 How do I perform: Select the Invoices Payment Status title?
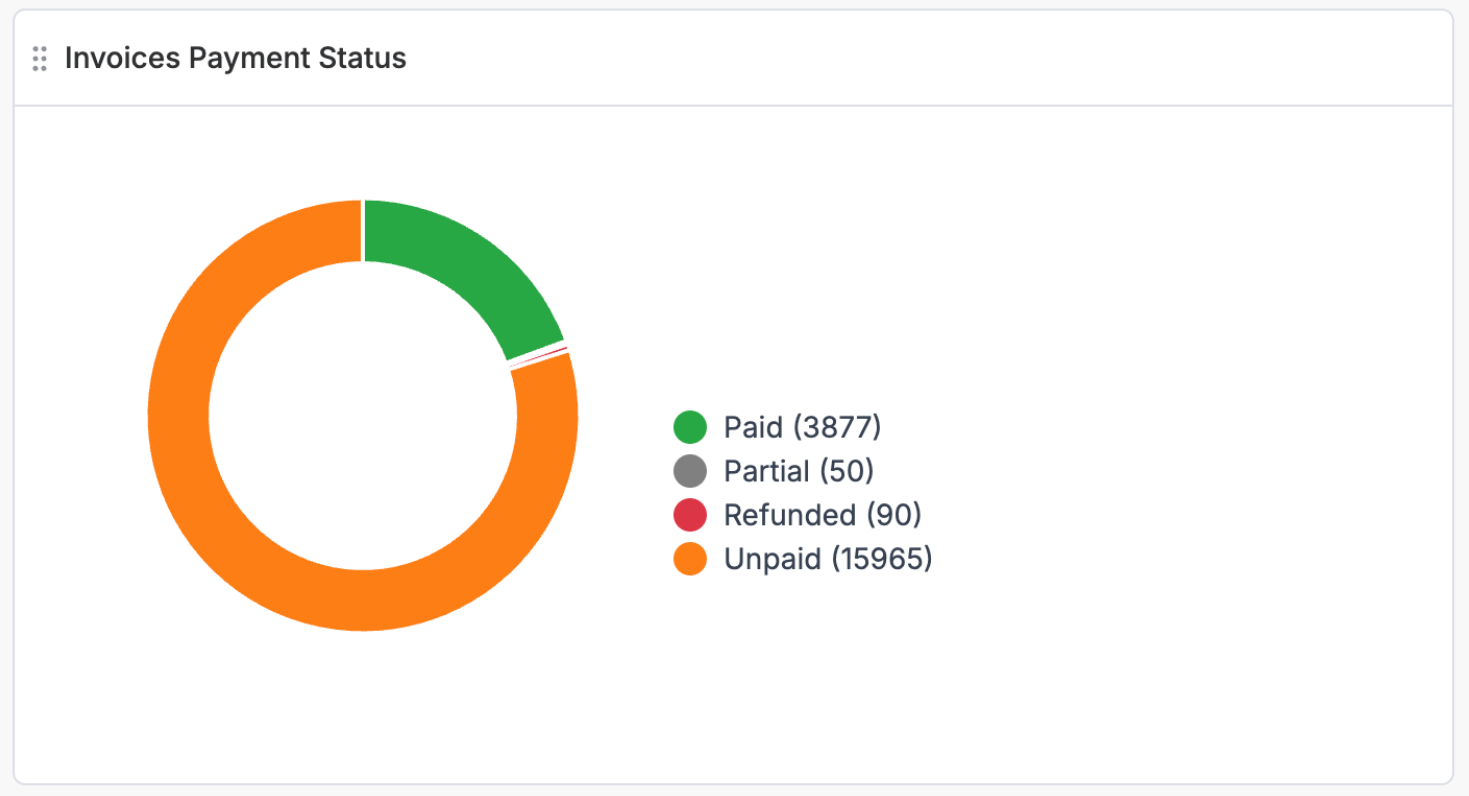pos(235,58)
